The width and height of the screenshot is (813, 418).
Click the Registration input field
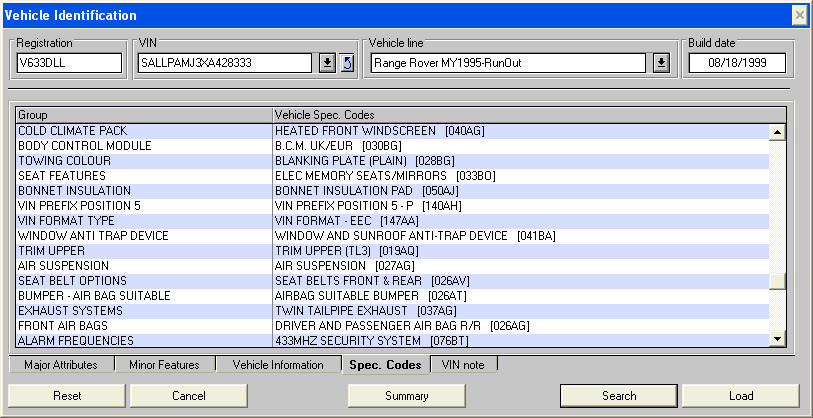69,63
